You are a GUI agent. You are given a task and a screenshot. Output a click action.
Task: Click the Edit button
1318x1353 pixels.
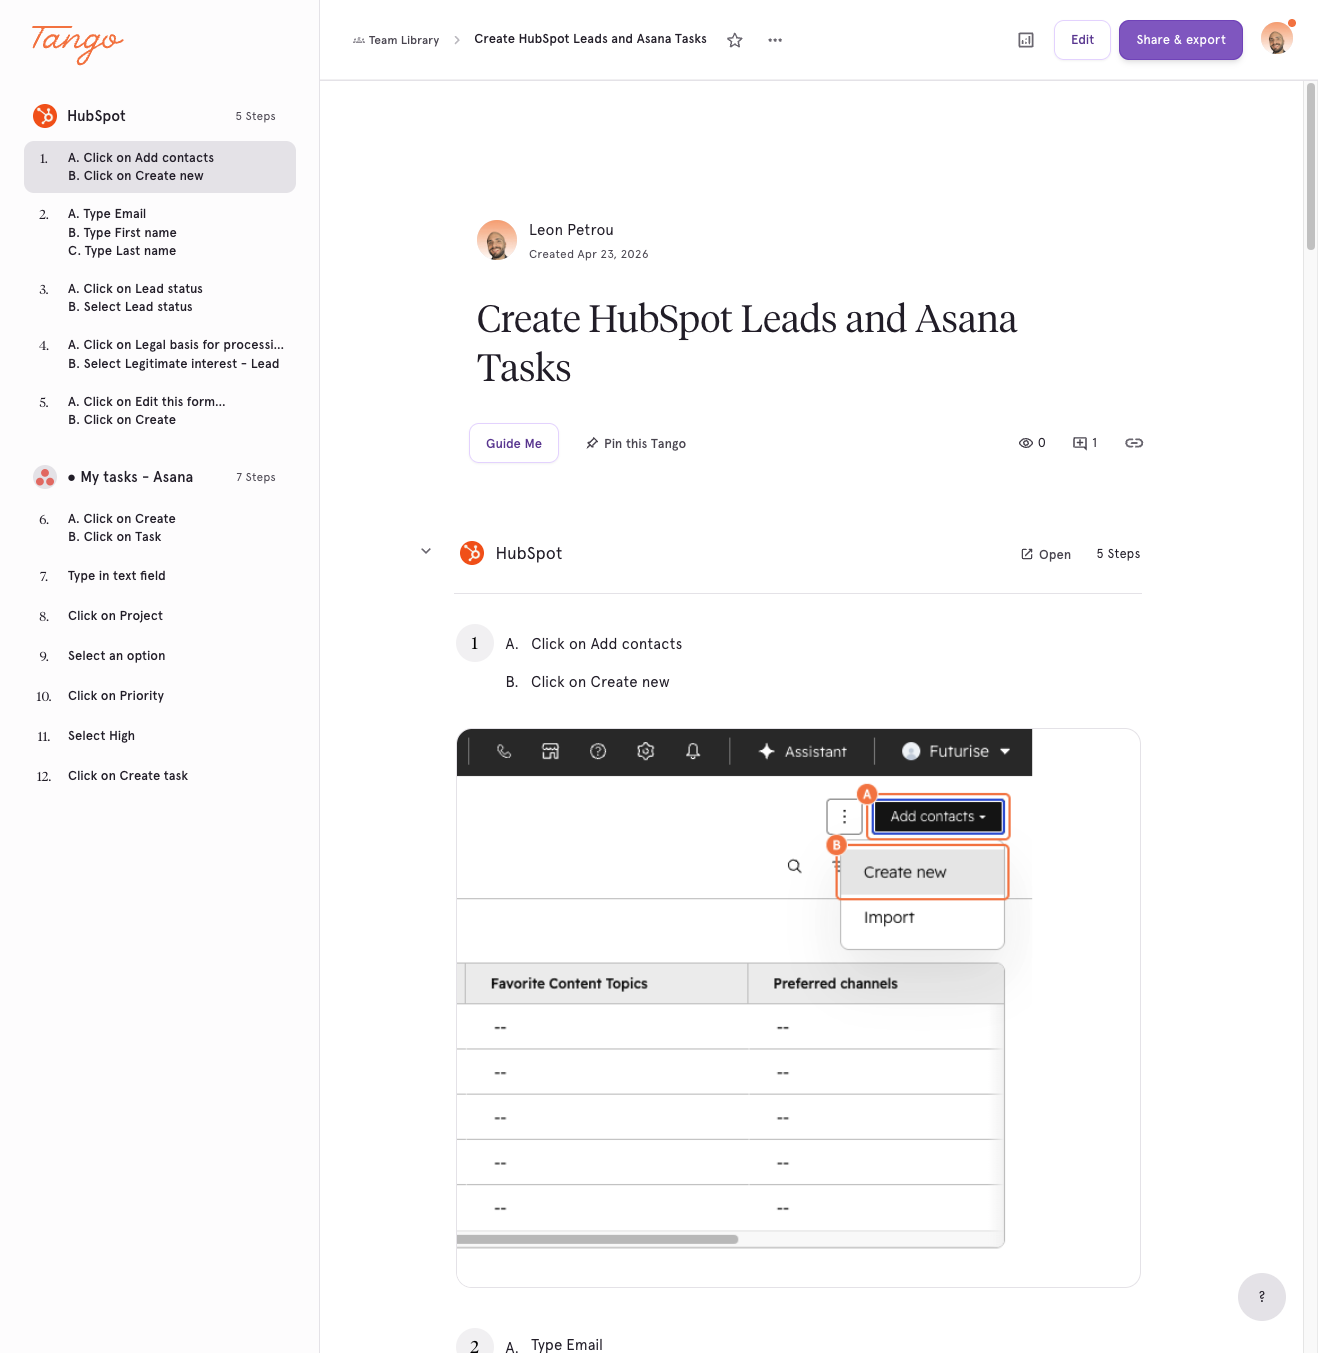coord(1082,40)
